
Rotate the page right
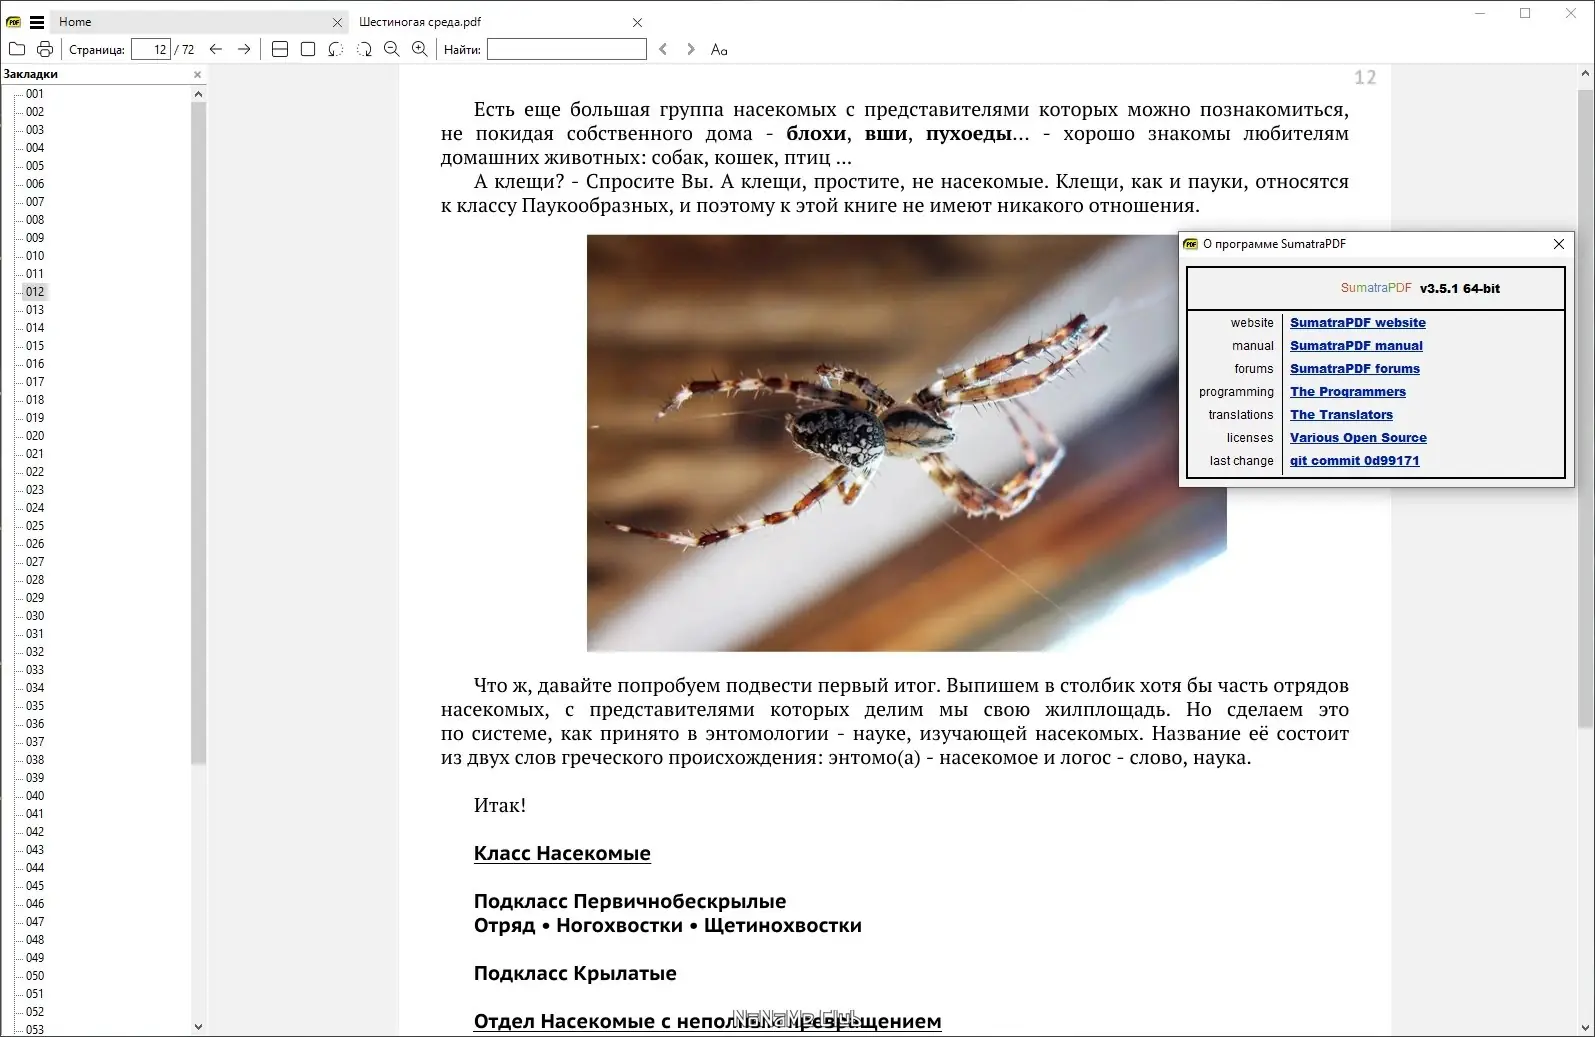(x=364, y=49)
